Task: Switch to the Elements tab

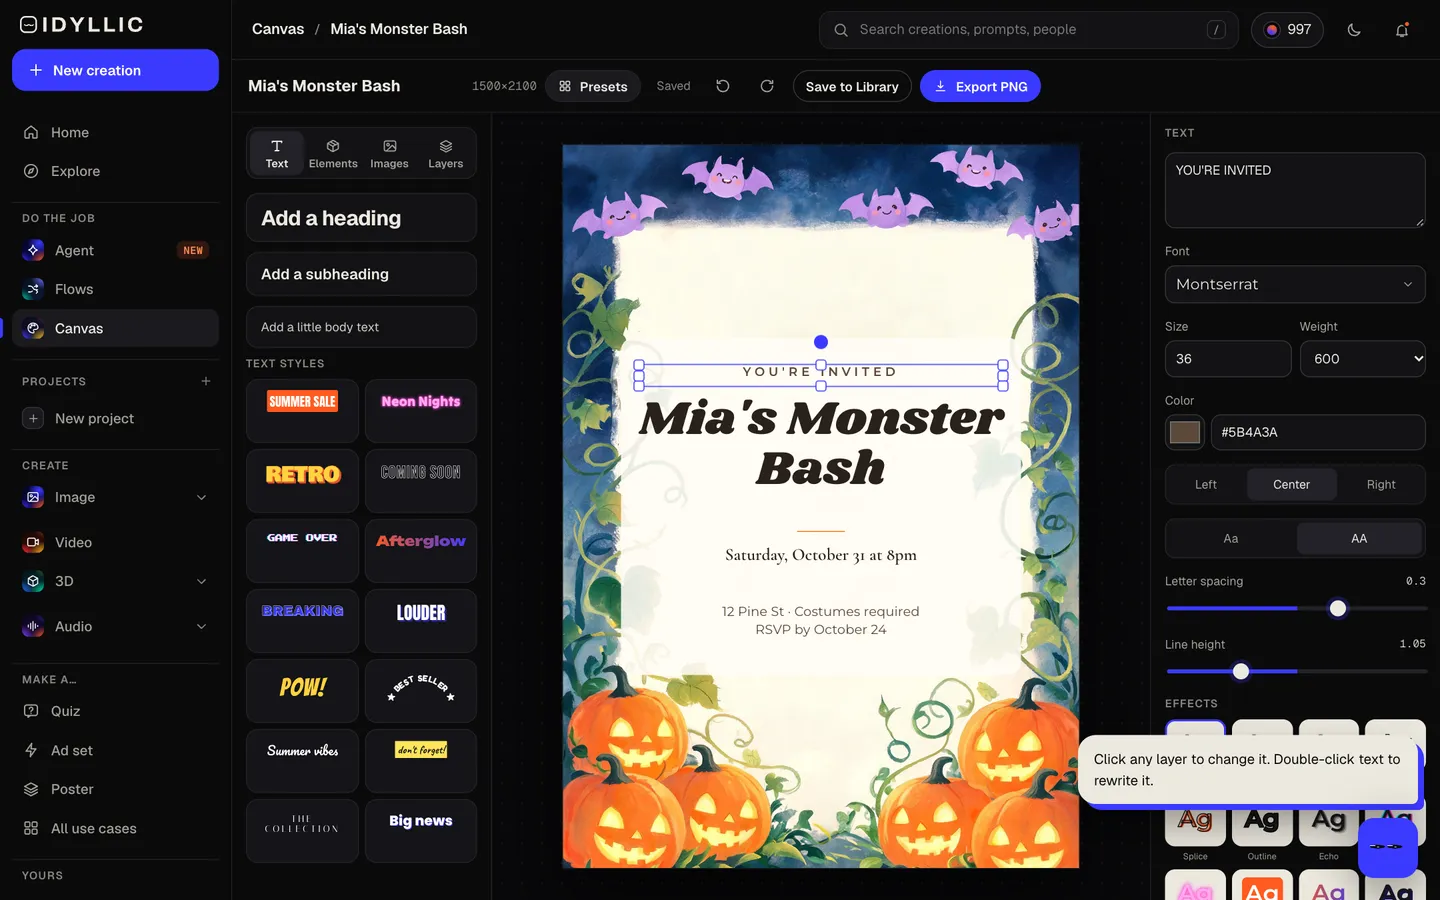Action: pyautogui.click(x=333, y=153)
